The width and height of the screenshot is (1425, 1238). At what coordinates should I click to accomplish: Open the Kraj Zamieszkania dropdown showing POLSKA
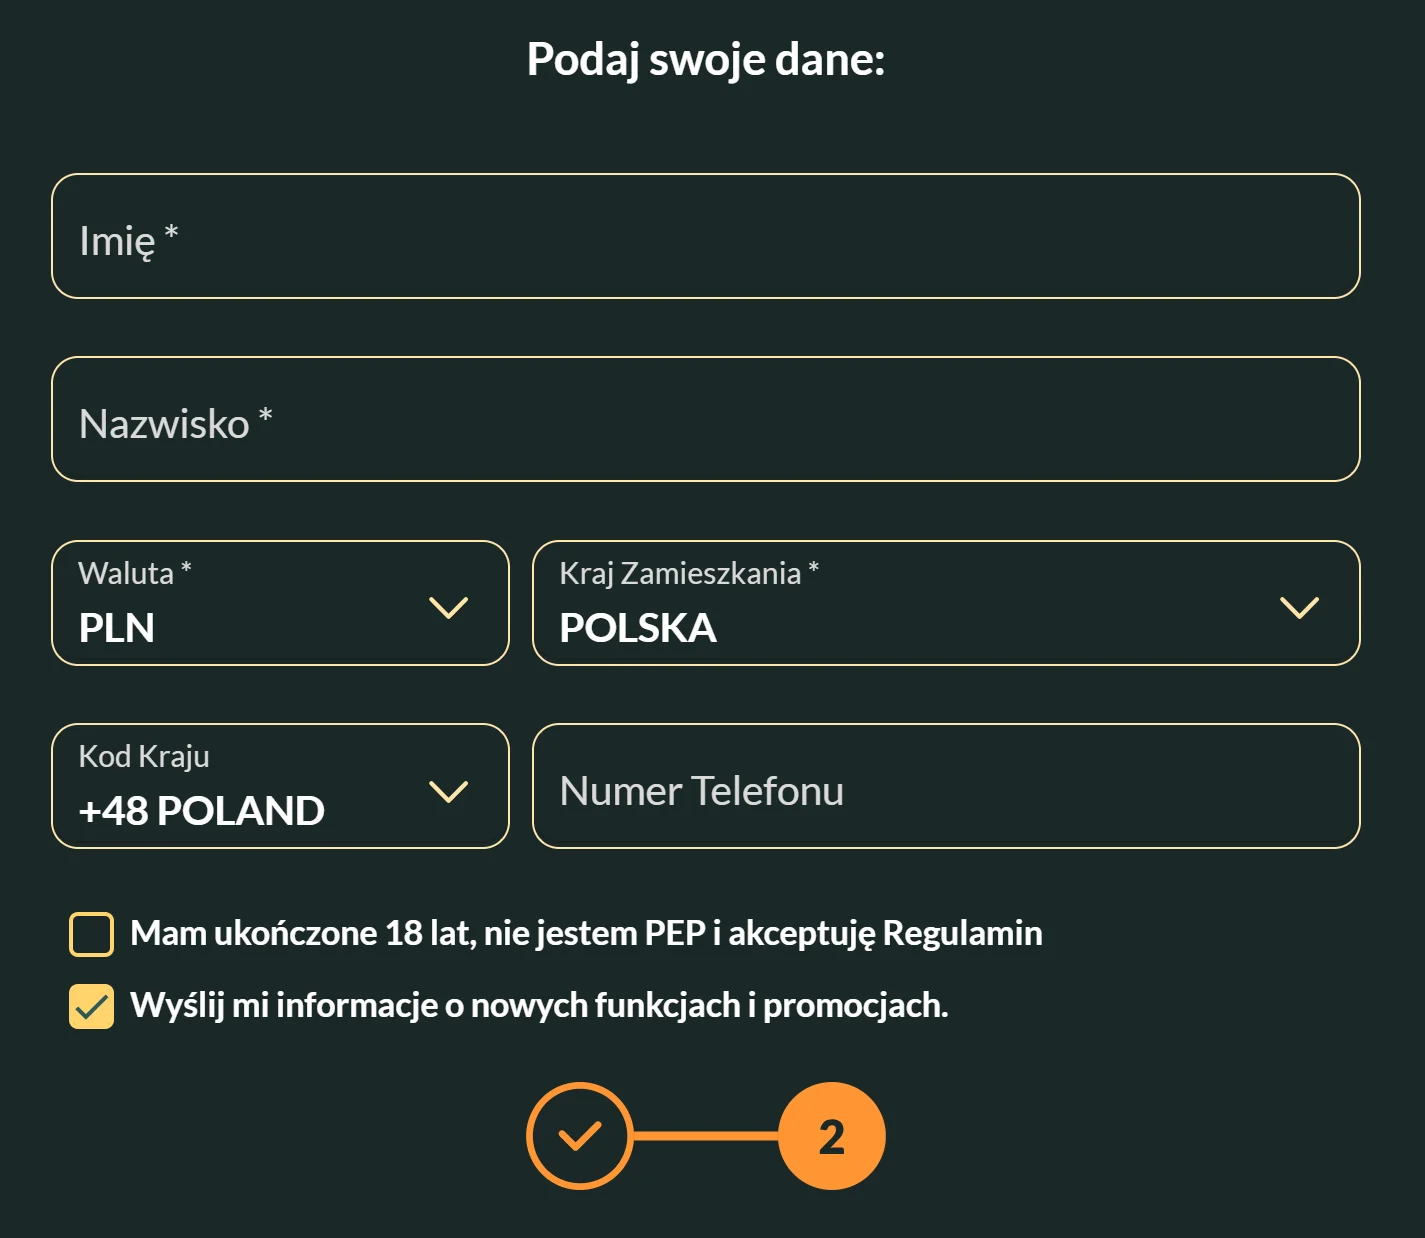945,604
